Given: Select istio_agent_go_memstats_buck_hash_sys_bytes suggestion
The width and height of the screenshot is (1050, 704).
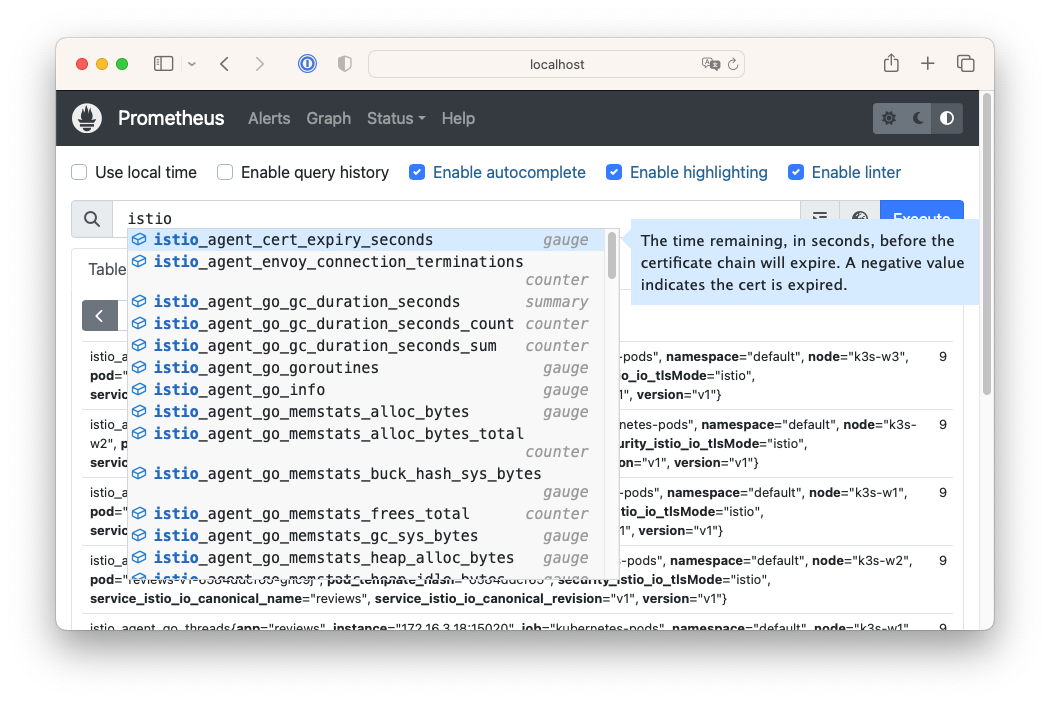Looking at the screenshot, I should click(x=366, y=482).
